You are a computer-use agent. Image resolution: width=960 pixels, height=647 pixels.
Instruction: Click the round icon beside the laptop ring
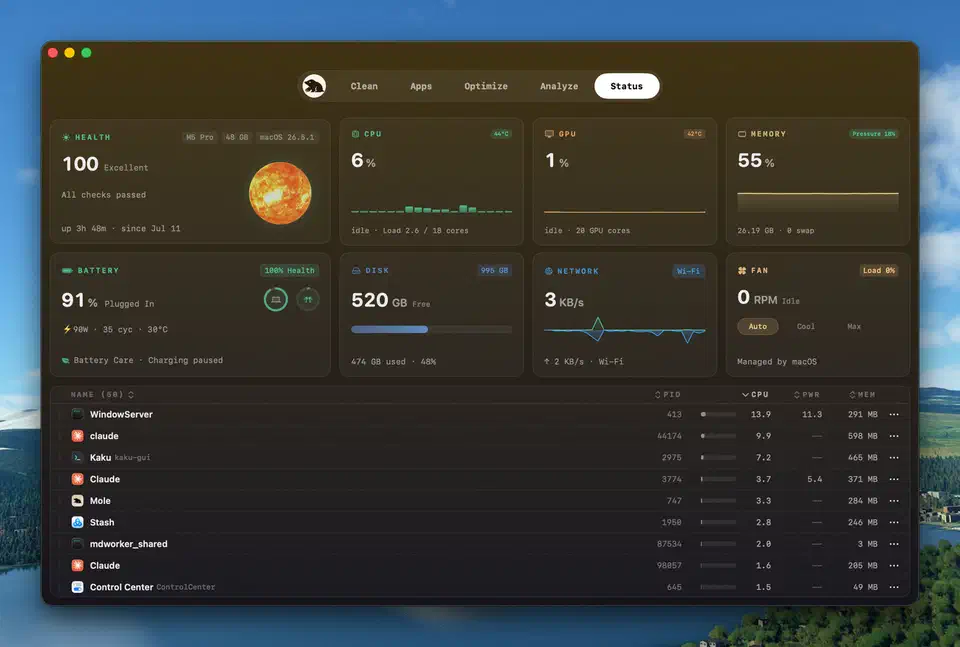(x=308, y=299)
